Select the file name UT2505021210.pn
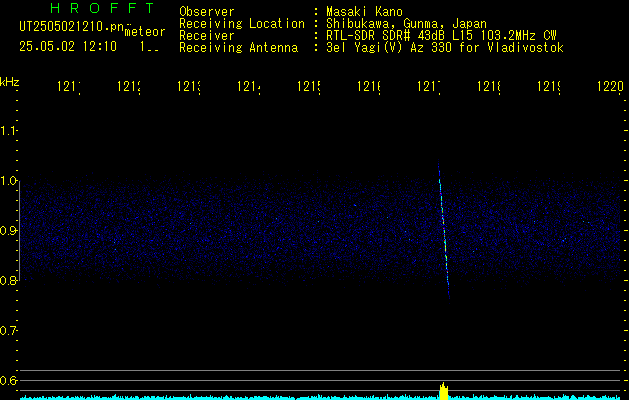629x400 pixels. (72, 26)
